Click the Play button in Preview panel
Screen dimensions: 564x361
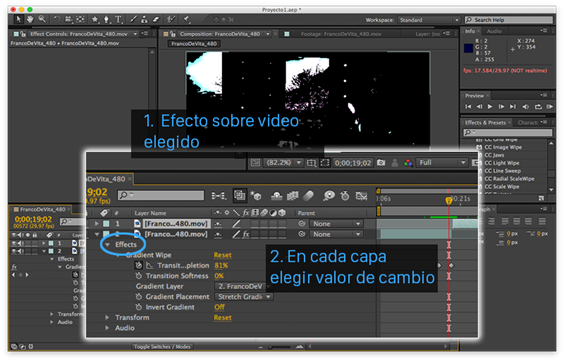[490, 106]
